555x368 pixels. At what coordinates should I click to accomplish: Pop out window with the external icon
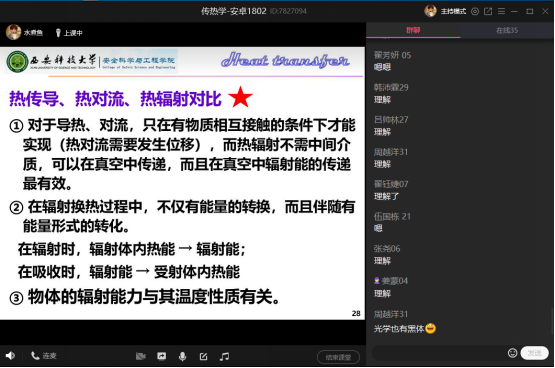click(x=488, y=11)
